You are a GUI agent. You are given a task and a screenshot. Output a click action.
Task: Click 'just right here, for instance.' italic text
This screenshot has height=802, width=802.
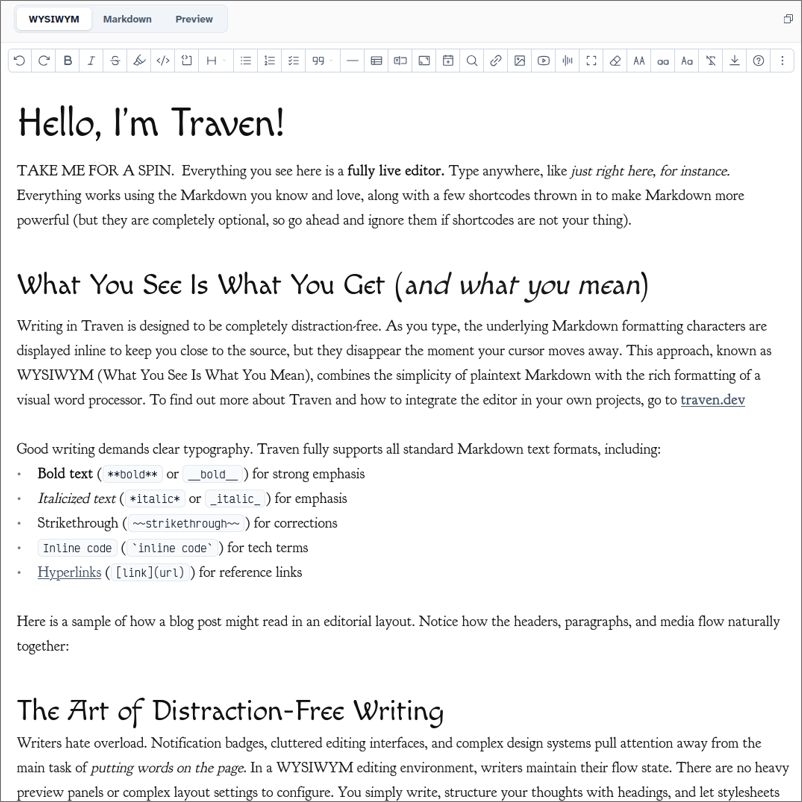(650, 171)
